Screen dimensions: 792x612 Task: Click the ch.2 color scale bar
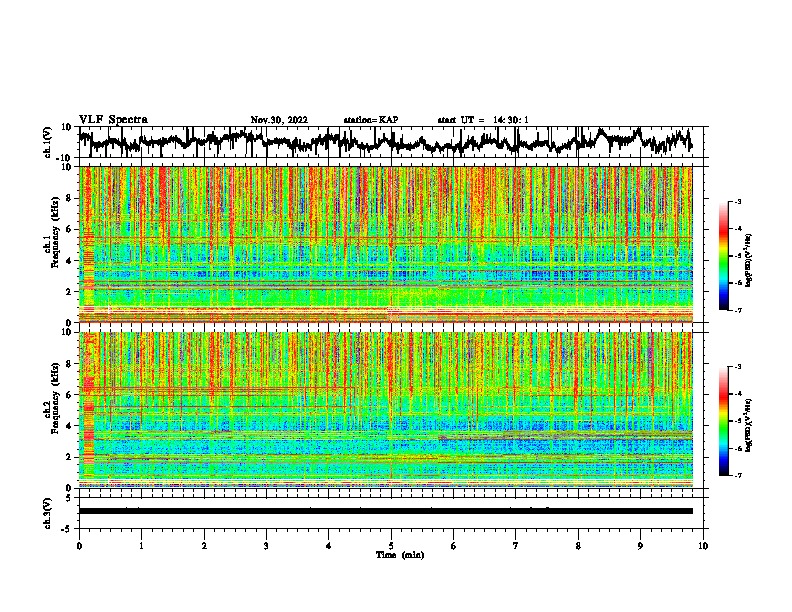click(723, 421)
